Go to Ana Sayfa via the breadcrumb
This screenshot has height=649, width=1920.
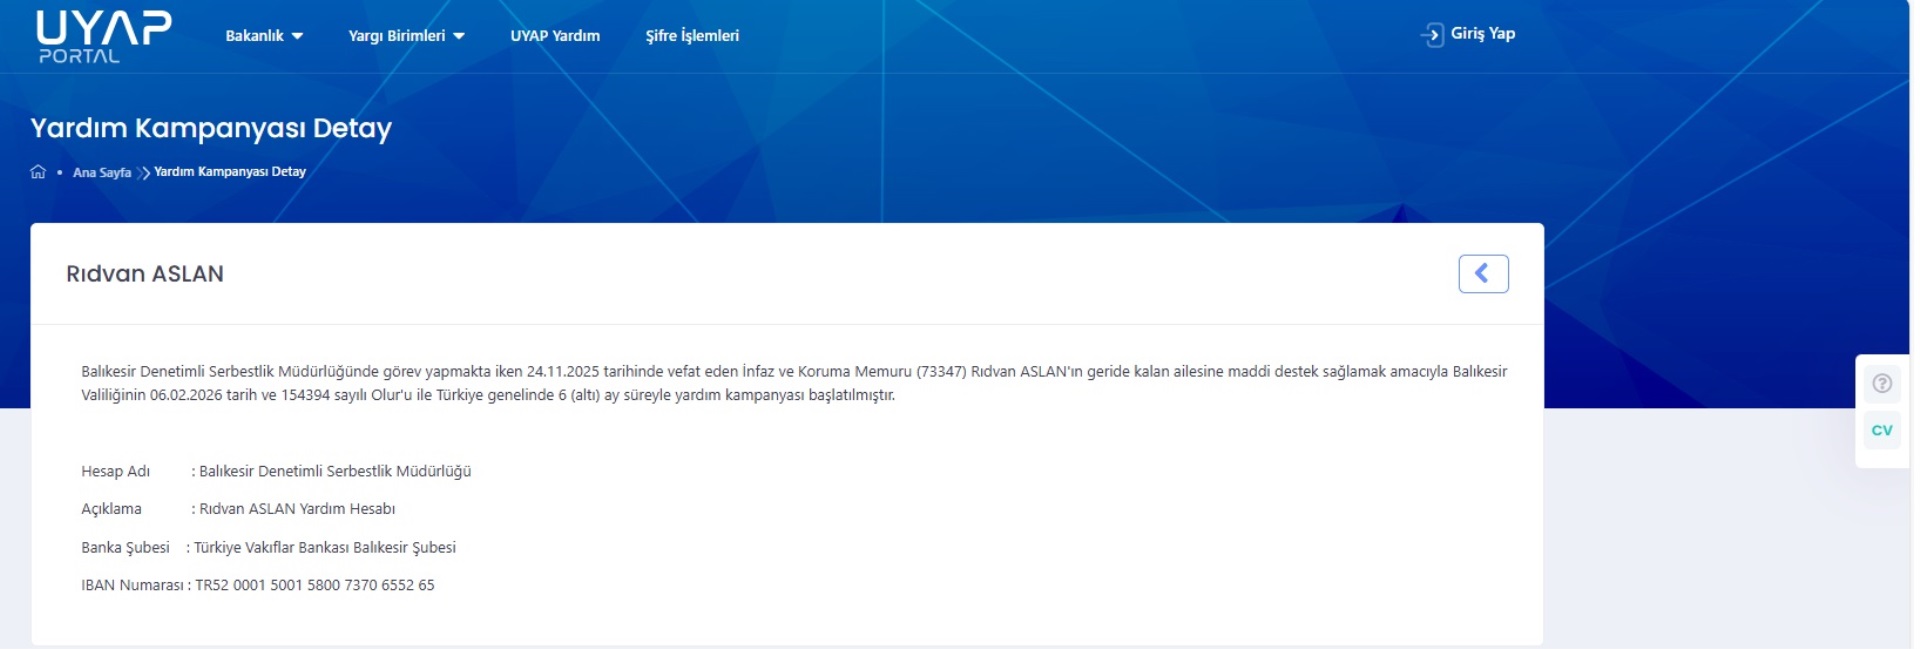tap(102, 172)
